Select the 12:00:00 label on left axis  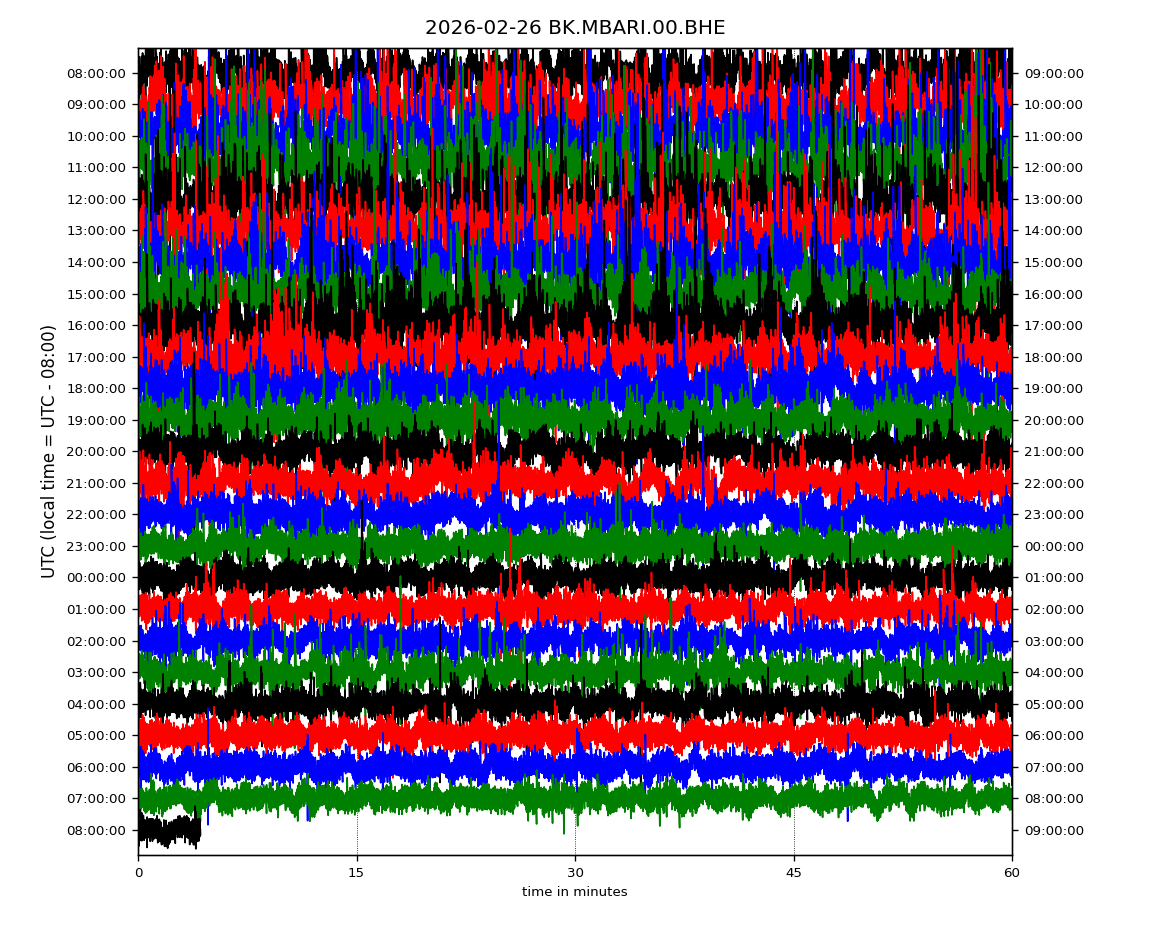point(98,199)
